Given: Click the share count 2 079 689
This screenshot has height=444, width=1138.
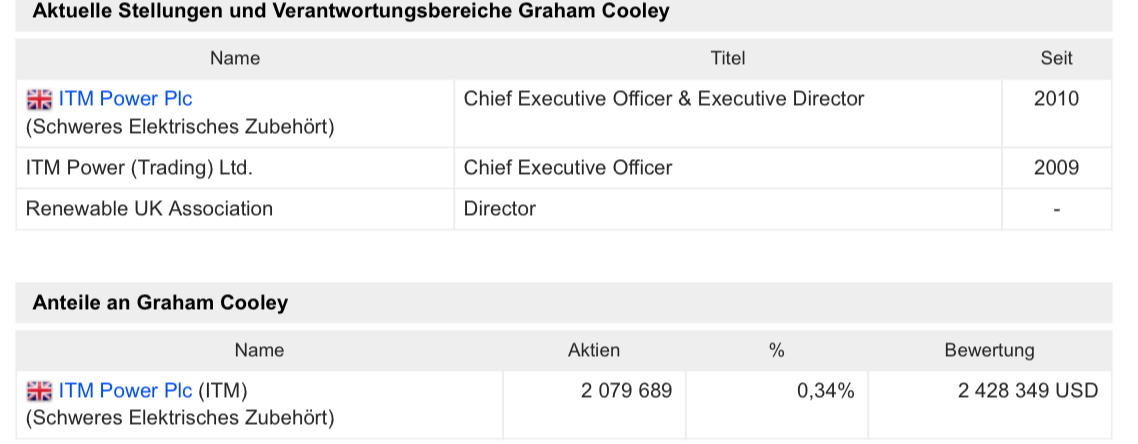Looking at the screenshot, I should pos(626,391).
